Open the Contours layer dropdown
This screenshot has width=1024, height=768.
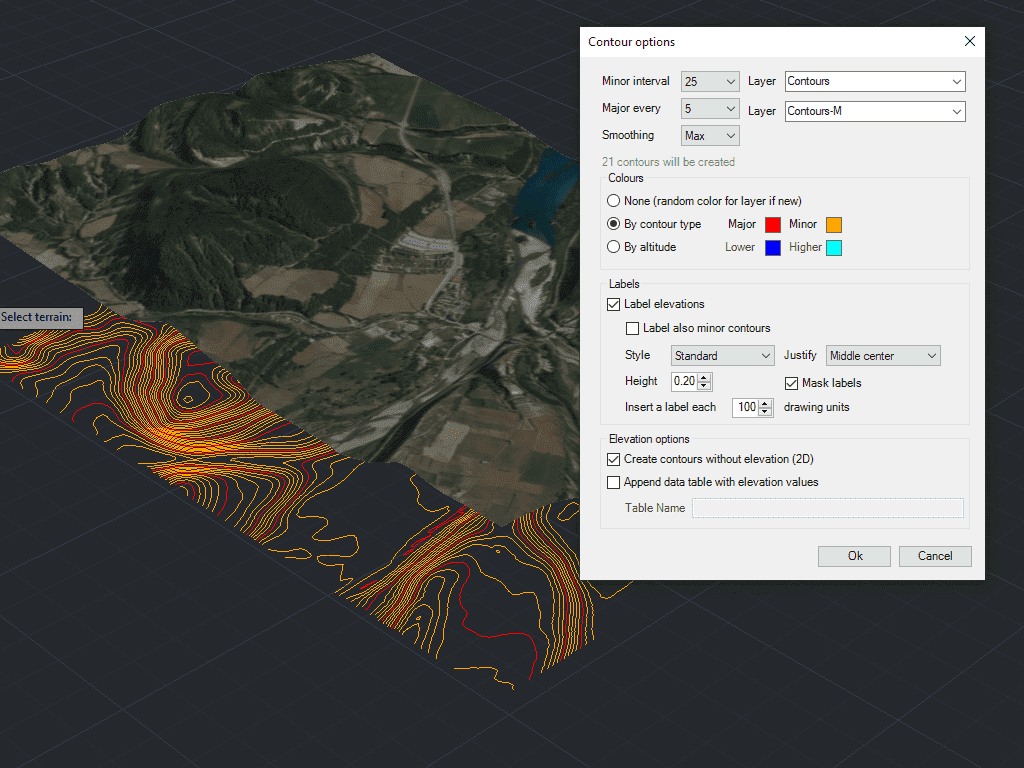pyautogui.click(x=875, y=82)
